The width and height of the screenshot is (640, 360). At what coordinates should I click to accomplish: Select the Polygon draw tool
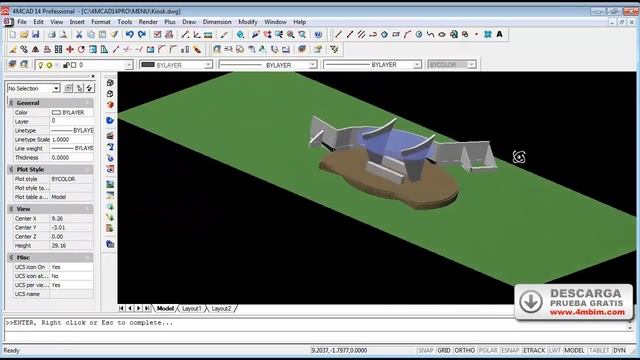tap(384, 35)
